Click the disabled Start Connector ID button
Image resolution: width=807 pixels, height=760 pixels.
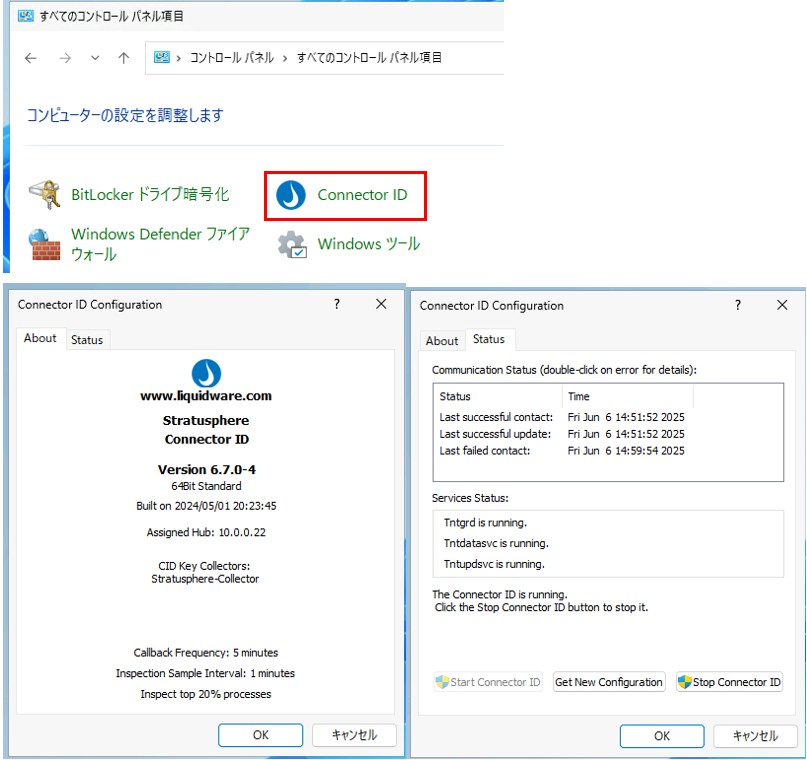coord(488,682)
